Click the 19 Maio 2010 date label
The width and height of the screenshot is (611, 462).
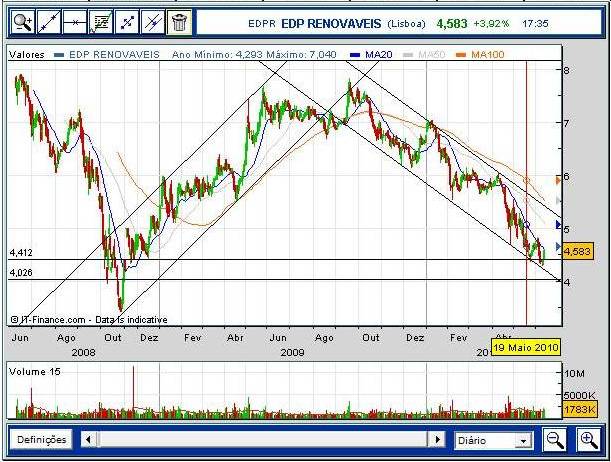[526, 347]
